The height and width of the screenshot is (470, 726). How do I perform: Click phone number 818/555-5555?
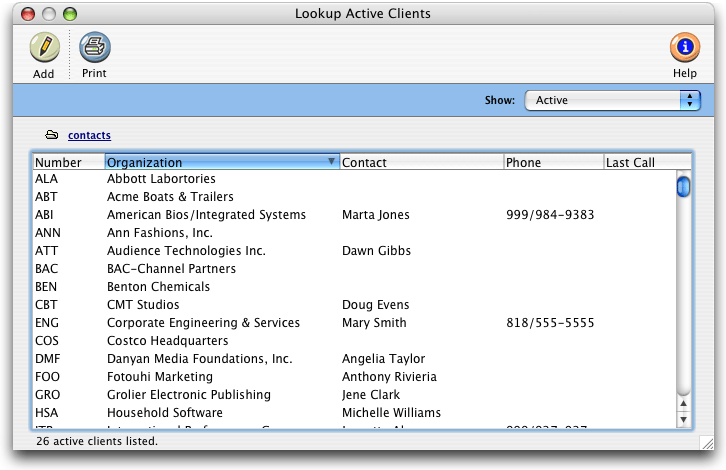coord(550,323)
